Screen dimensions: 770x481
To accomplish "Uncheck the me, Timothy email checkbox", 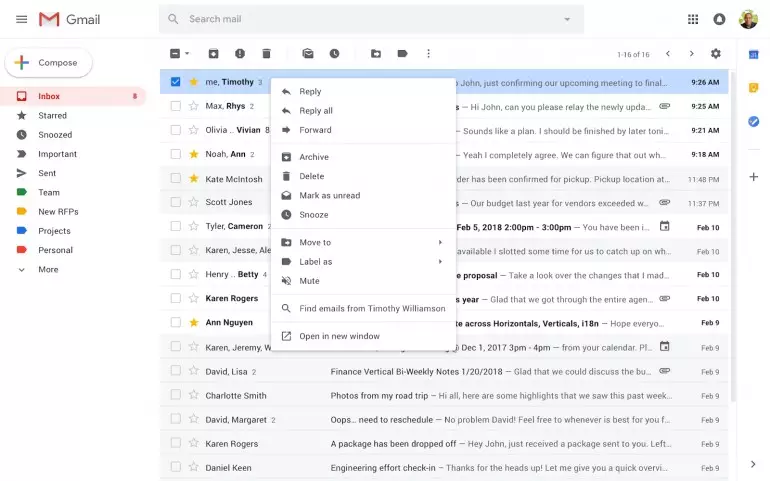I will (175, 82).
